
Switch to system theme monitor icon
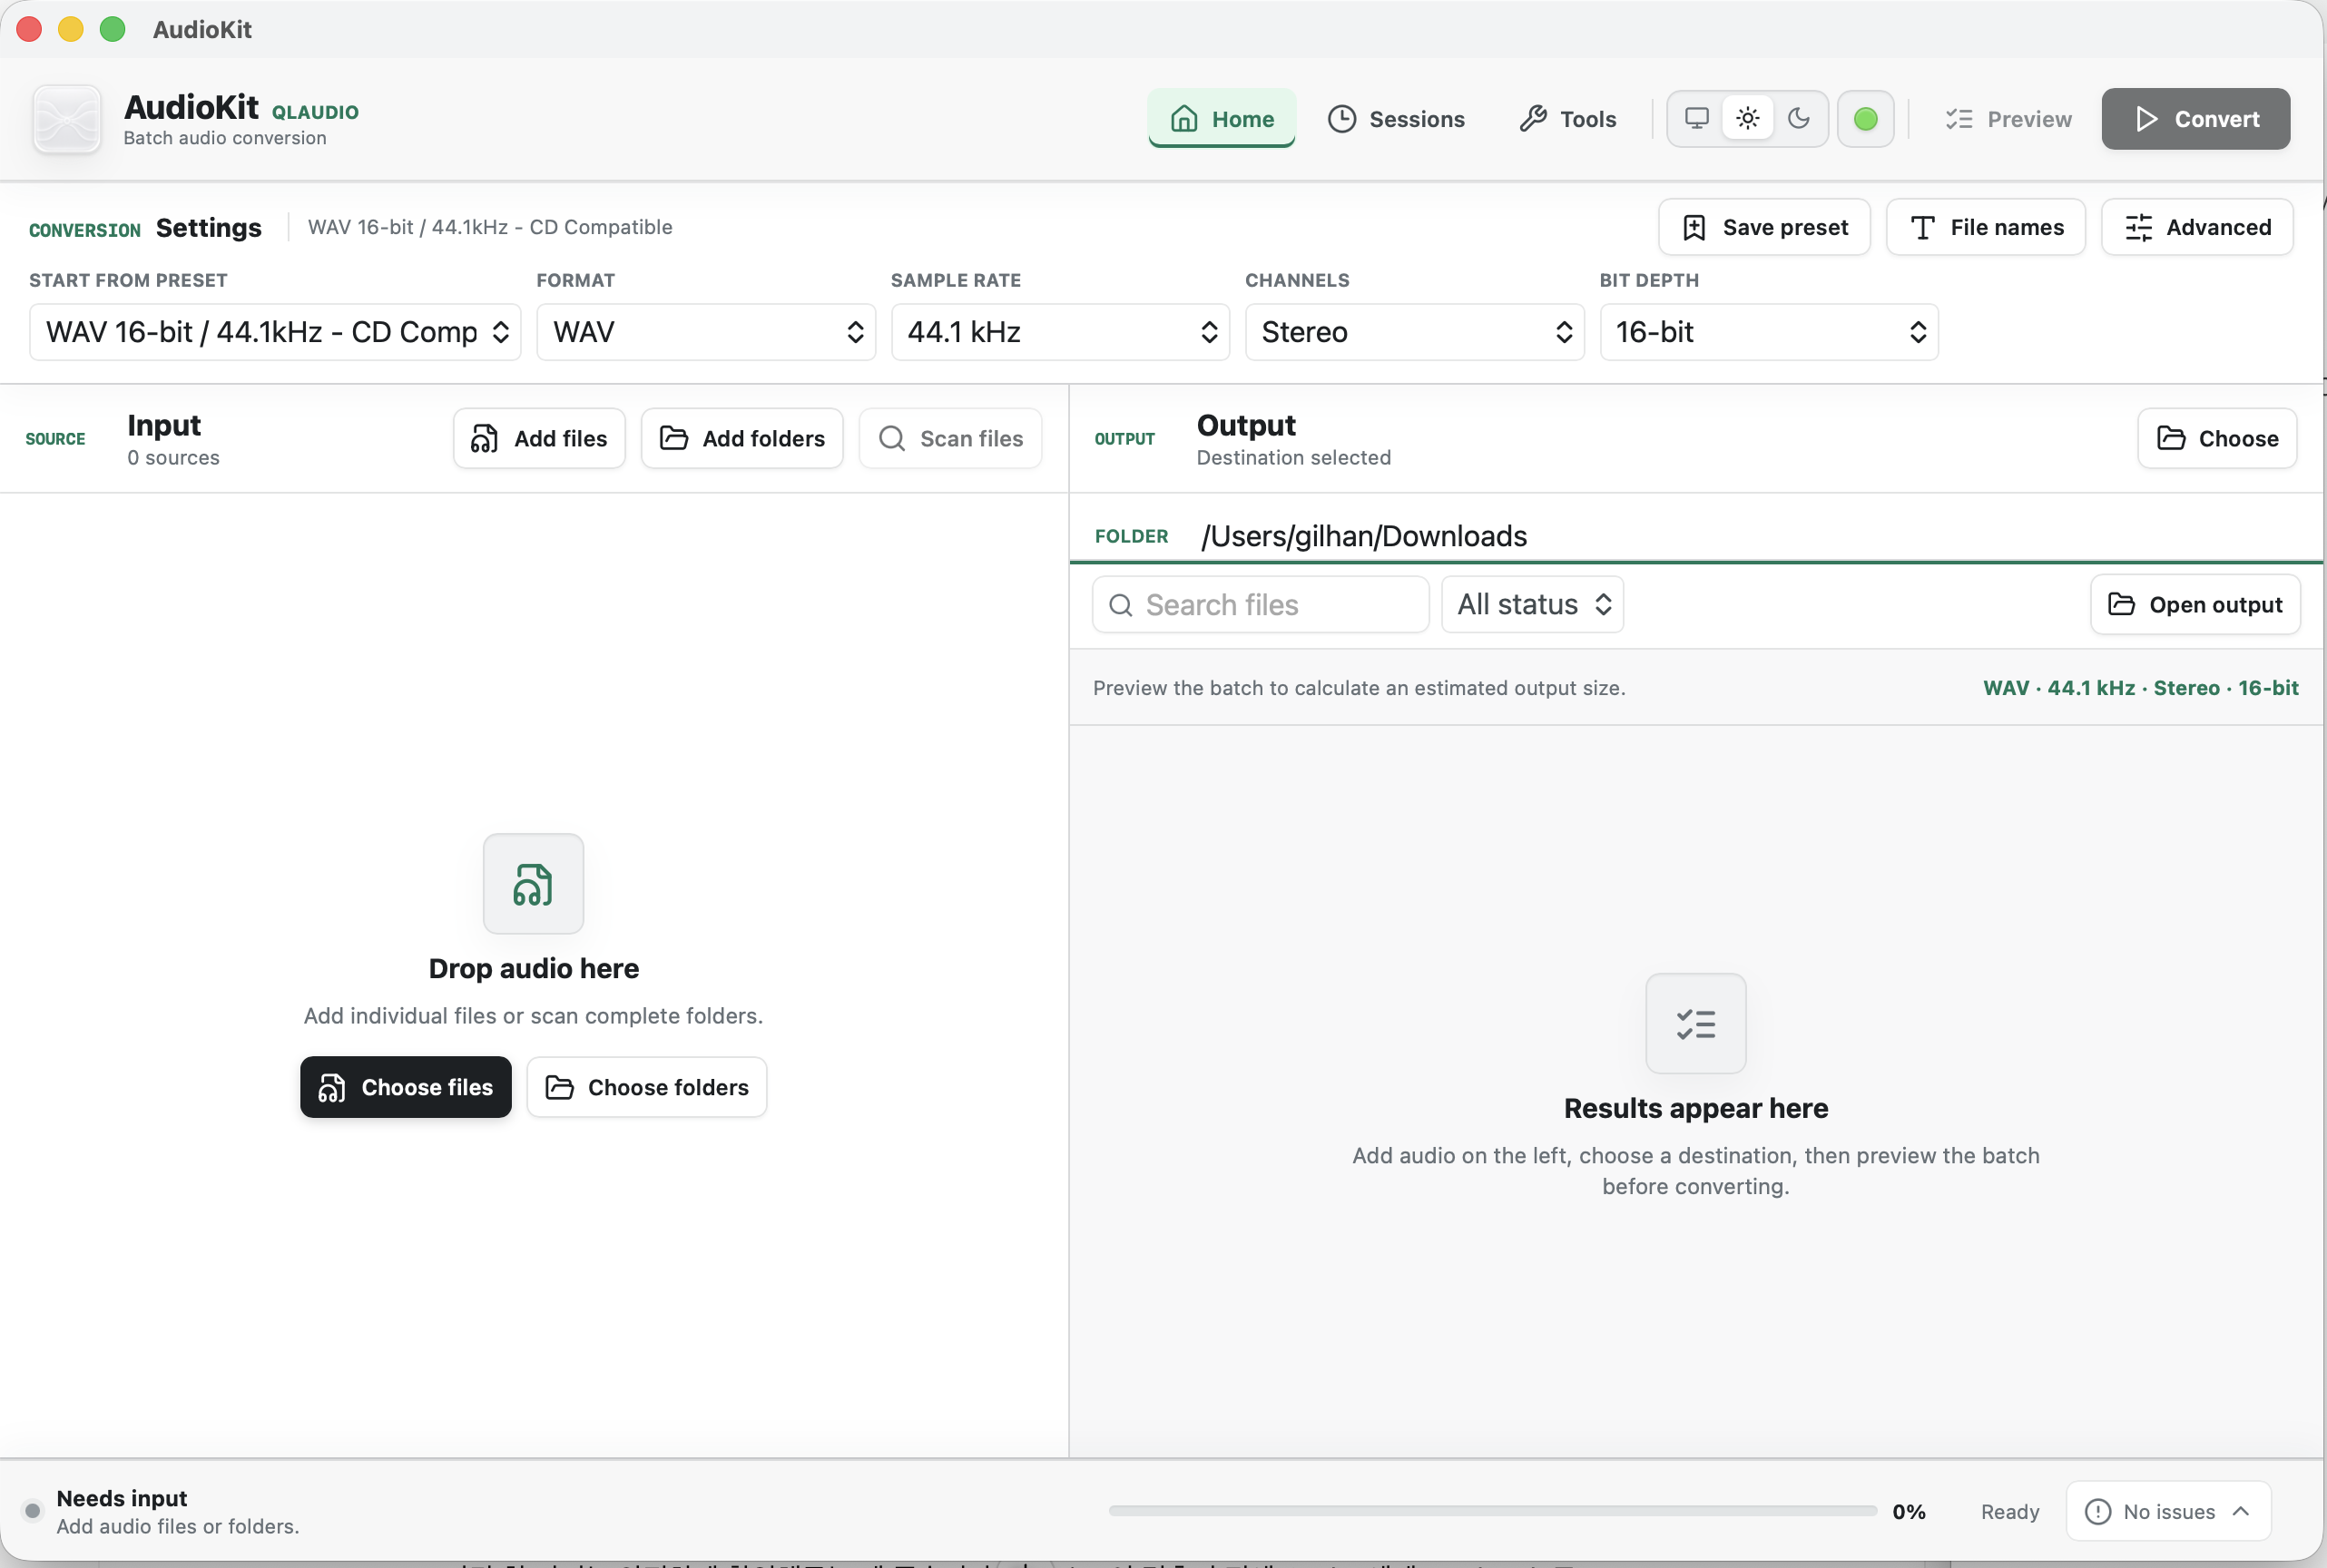(x=1697, y=119)
